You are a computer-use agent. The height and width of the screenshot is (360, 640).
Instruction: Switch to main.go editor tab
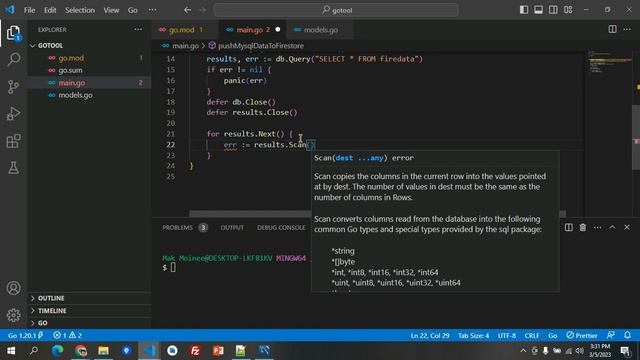253,29
